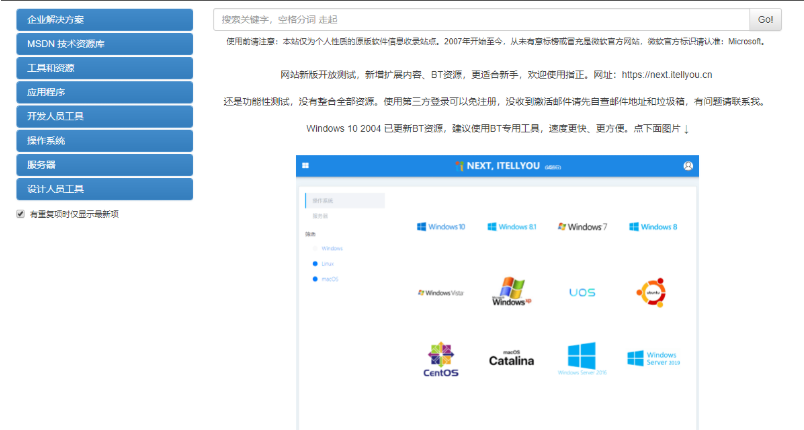Click the UOS logo
Screen dimensions: 804x430
pyautogui.click(x=582, y=292)
